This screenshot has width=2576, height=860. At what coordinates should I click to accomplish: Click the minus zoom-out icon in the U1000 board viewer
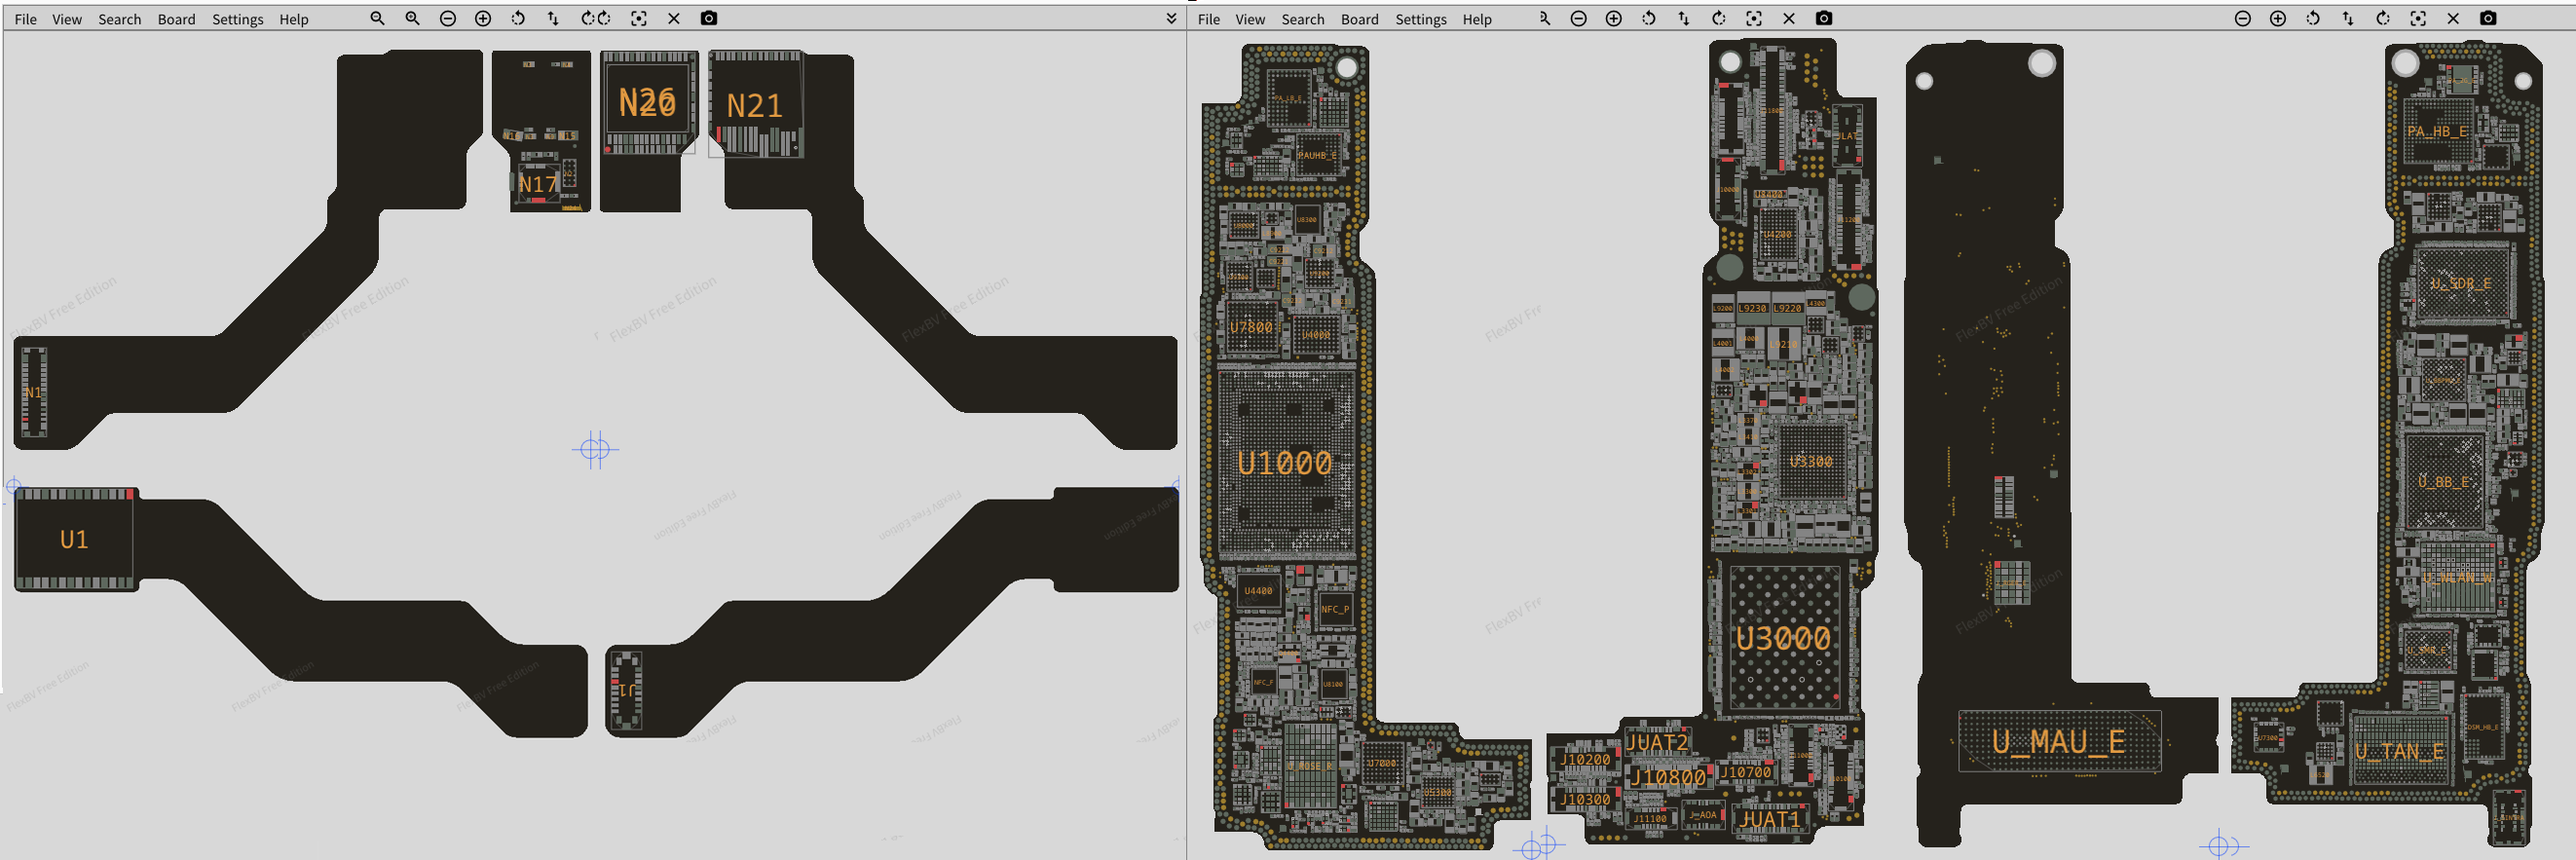(x=1578, y=18)
